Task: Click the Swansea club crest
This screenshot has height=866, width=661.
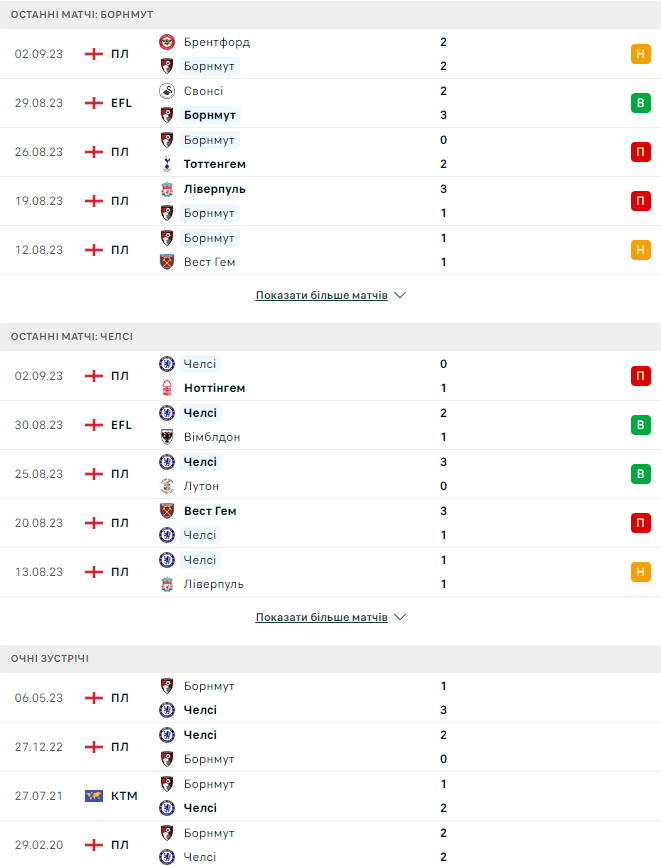Action: click(167, 91)
